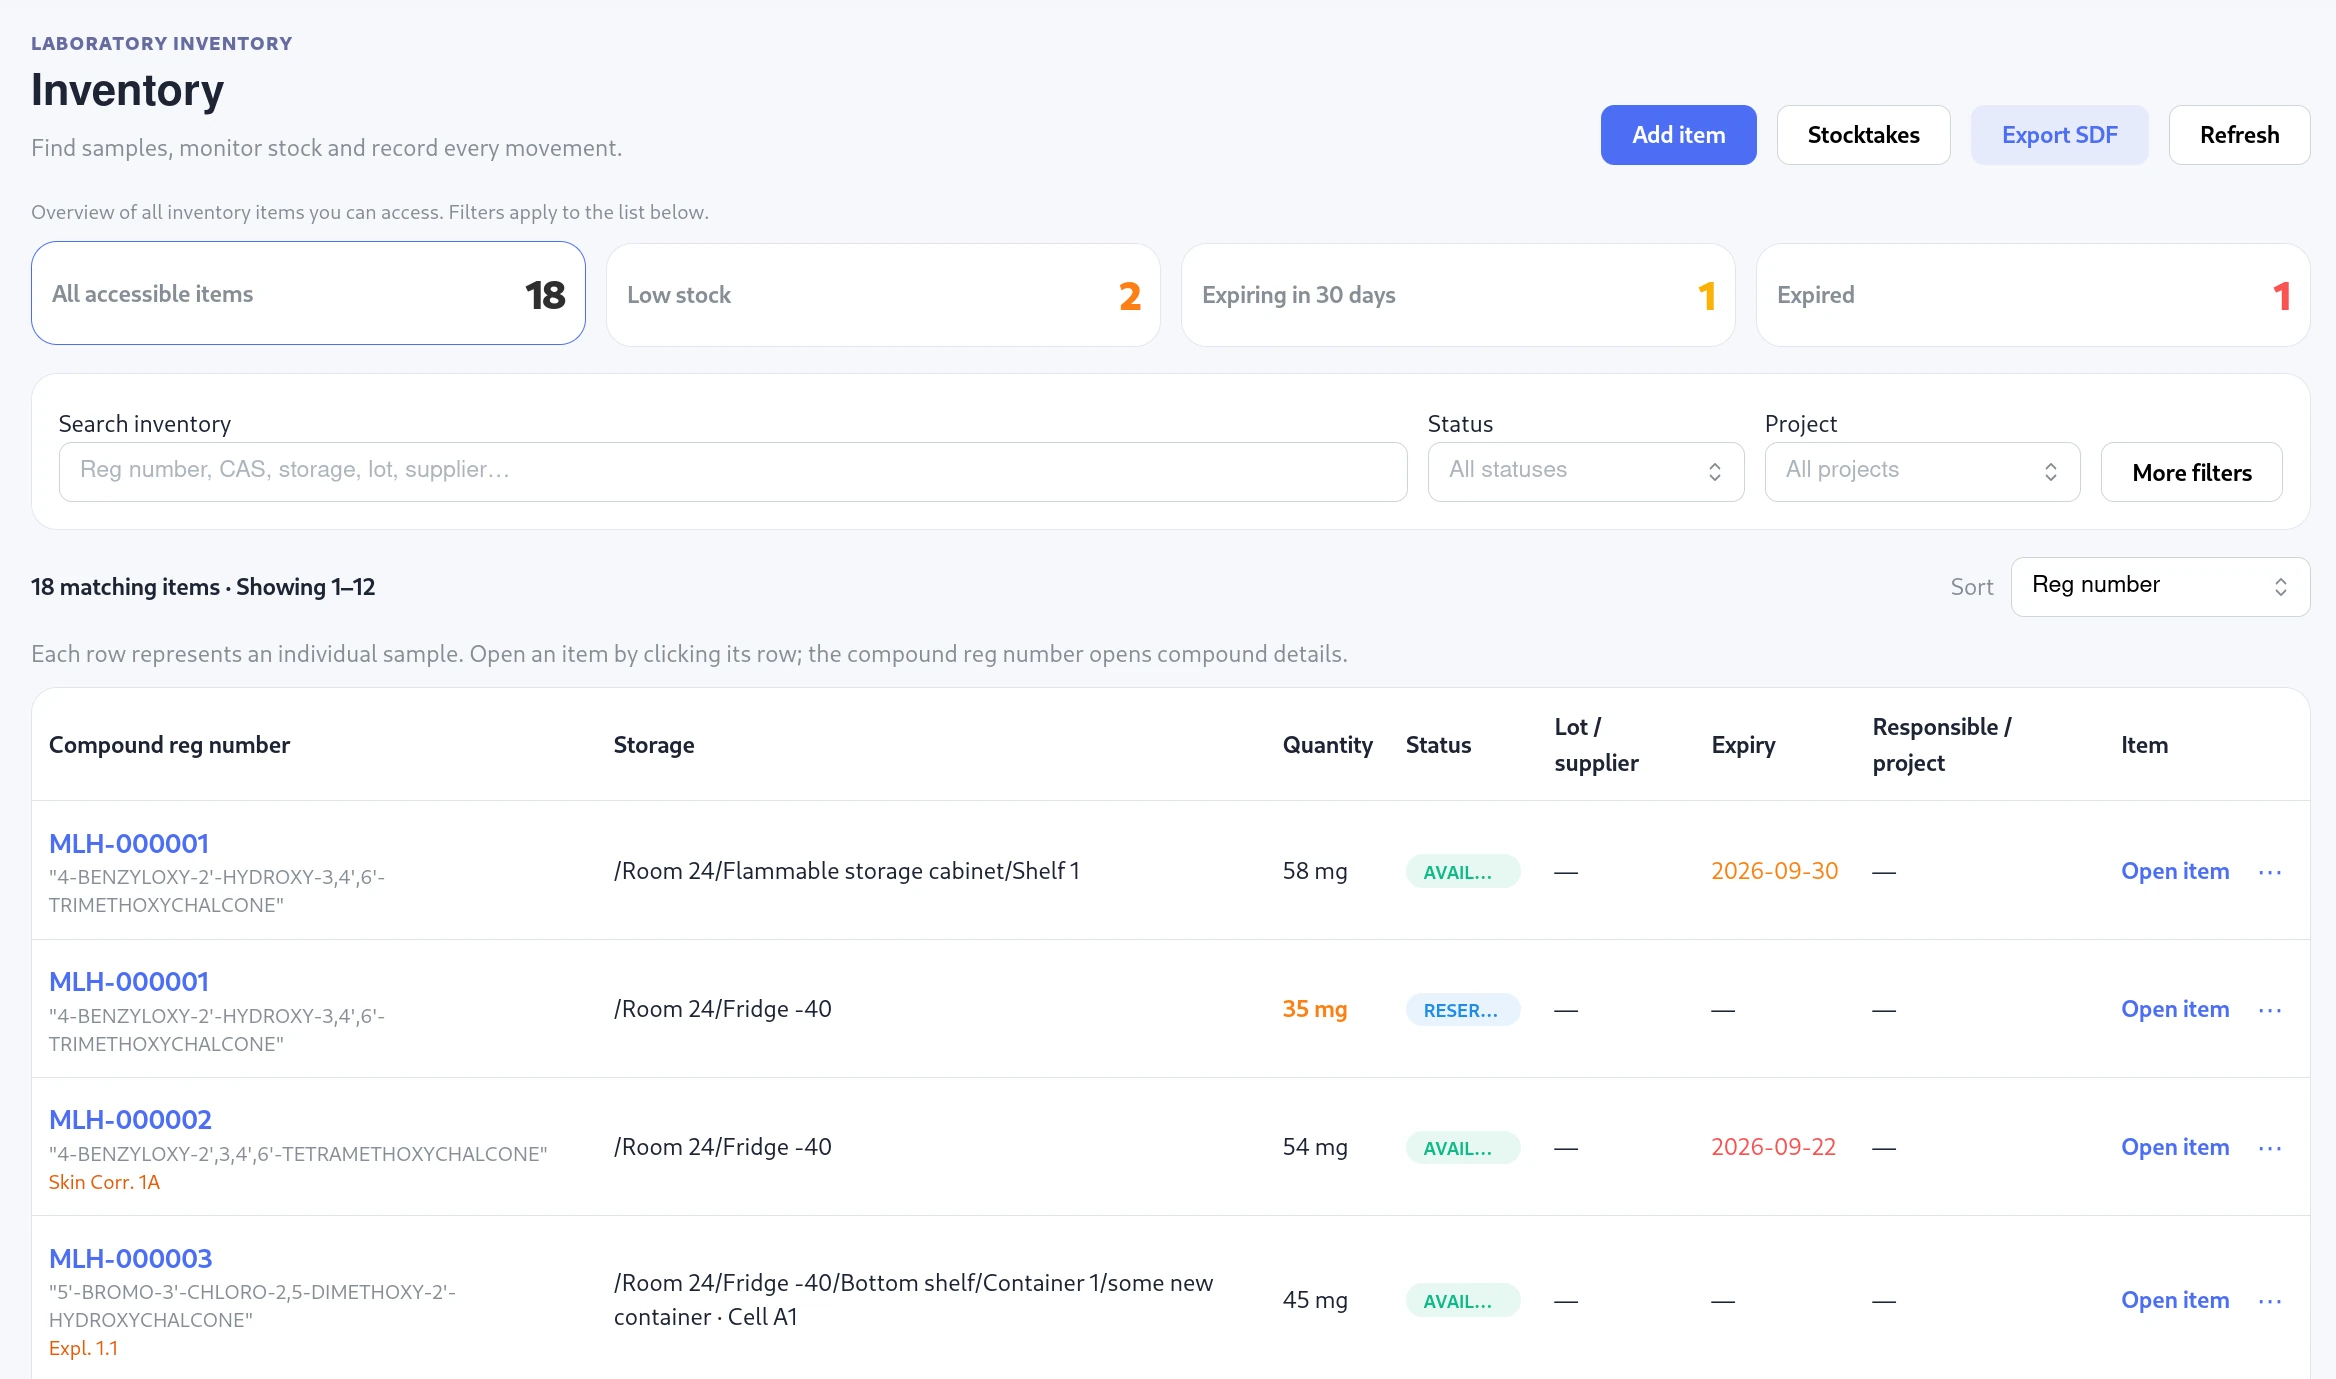The image size is (2336, 1379).
Task: Open compound MLH-000001 in the 58 mg row
Action: (129, 843)
